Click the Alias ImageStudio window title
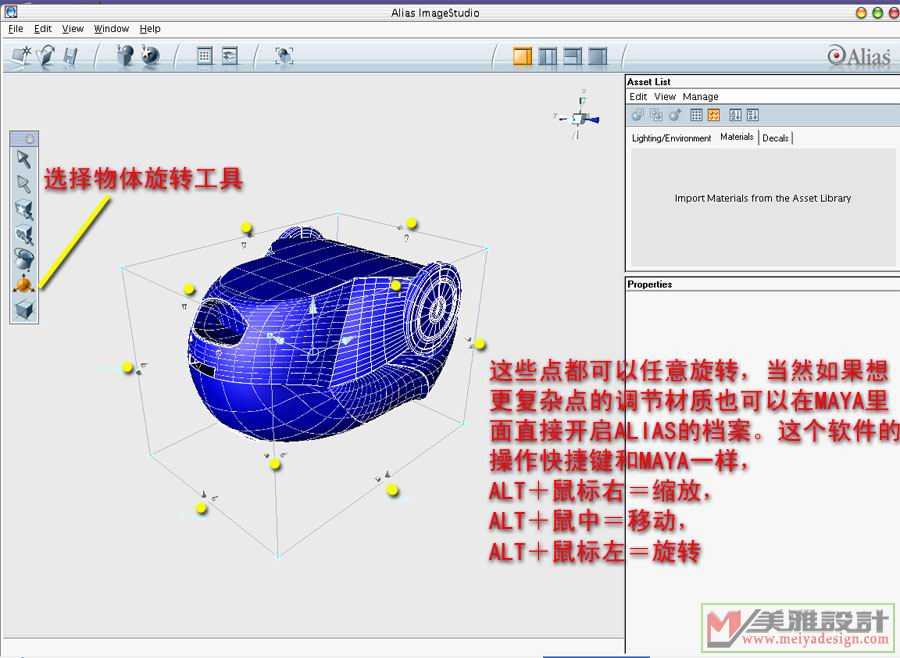Viewport: 900px width, 658px height. coord(435,13)
